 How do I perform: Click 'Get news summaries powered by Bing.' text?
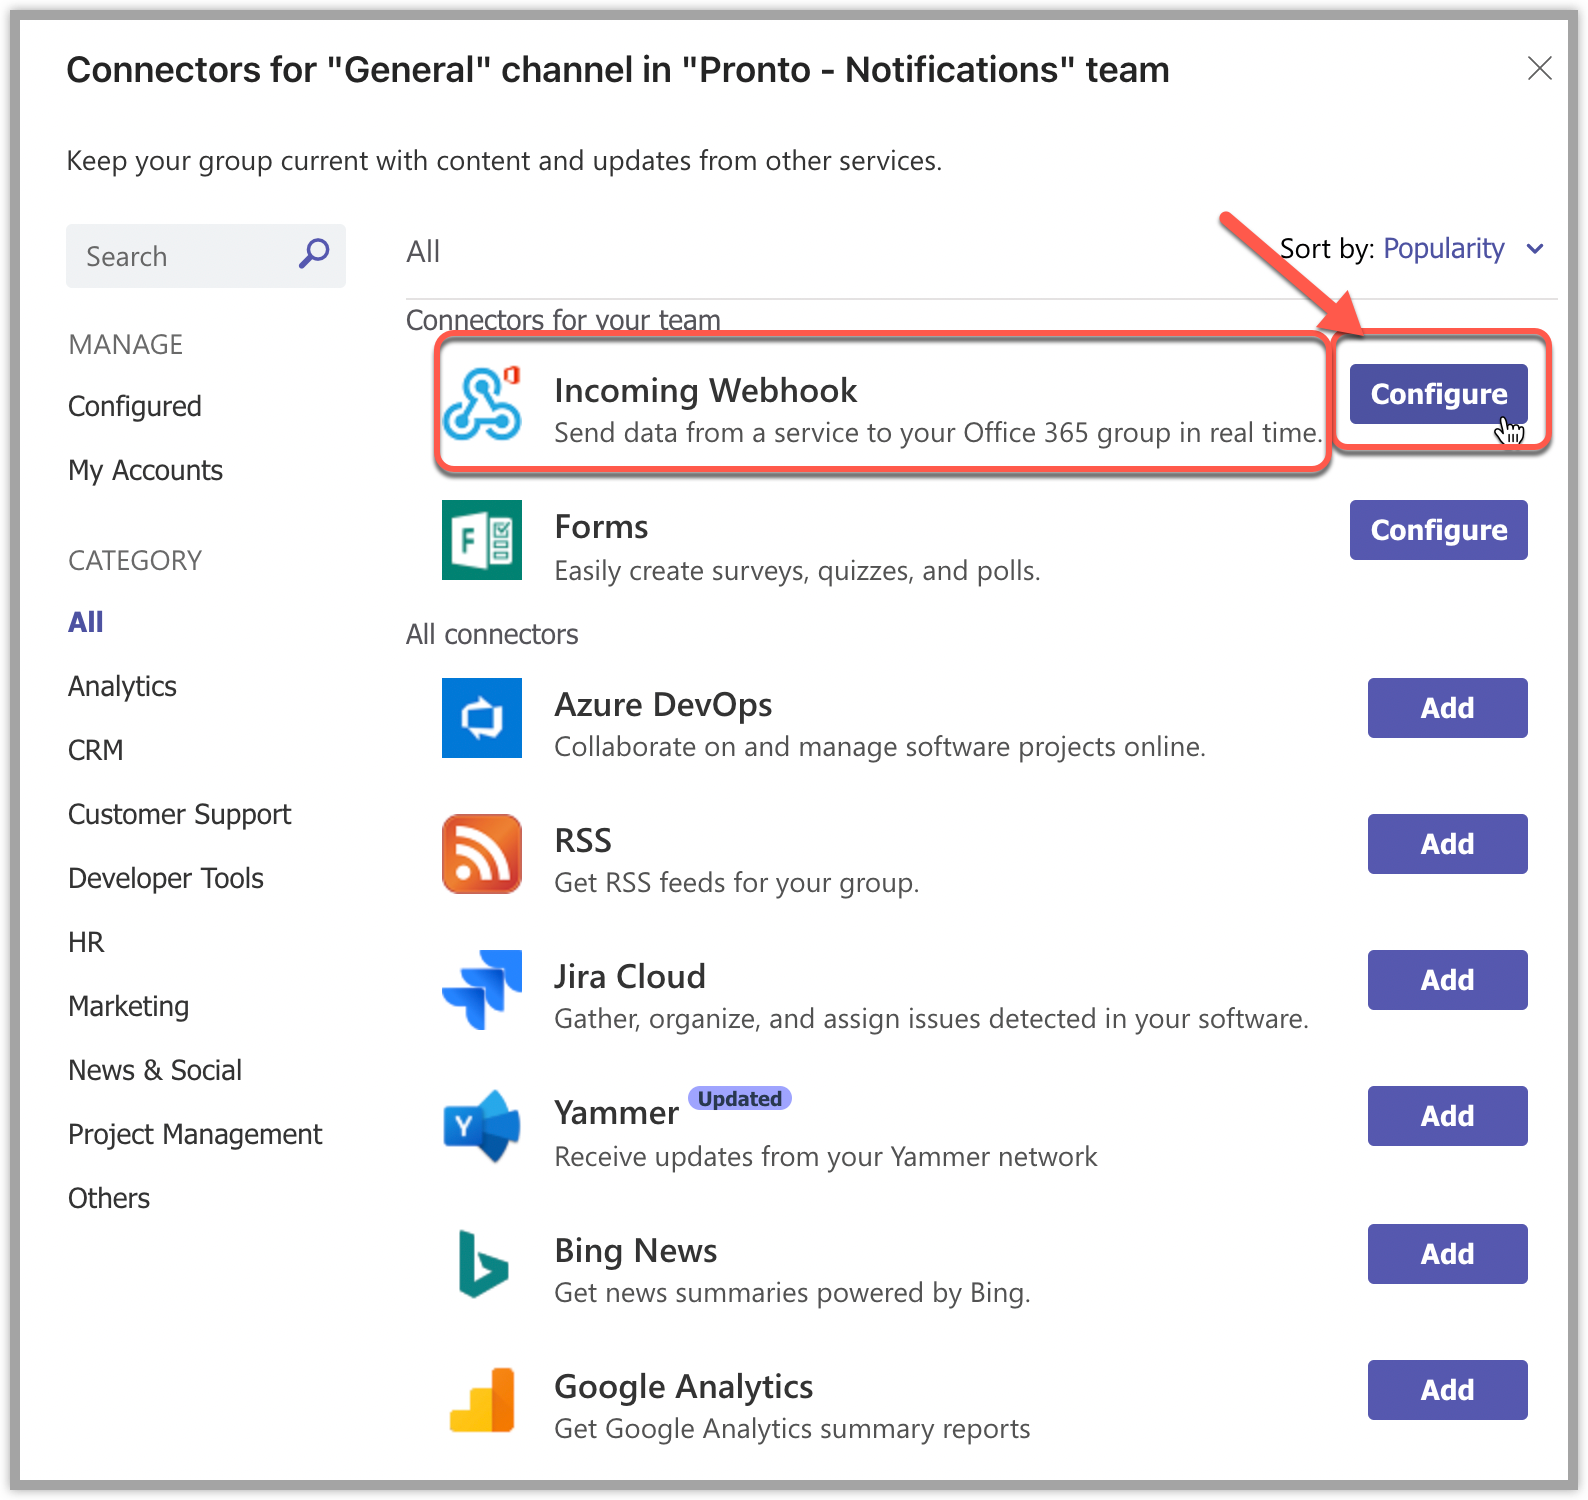coord(793,1292)
